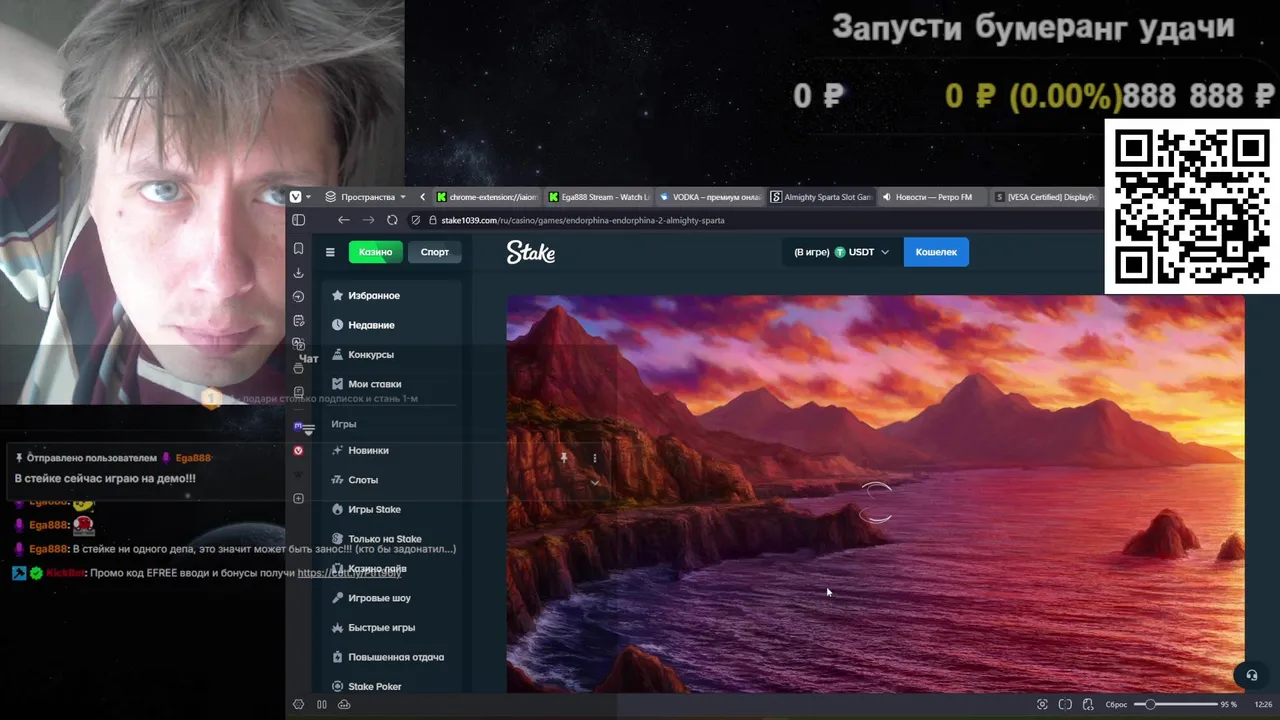Switch to VESA Certified DisplayPort tab

pos(1046,197)
